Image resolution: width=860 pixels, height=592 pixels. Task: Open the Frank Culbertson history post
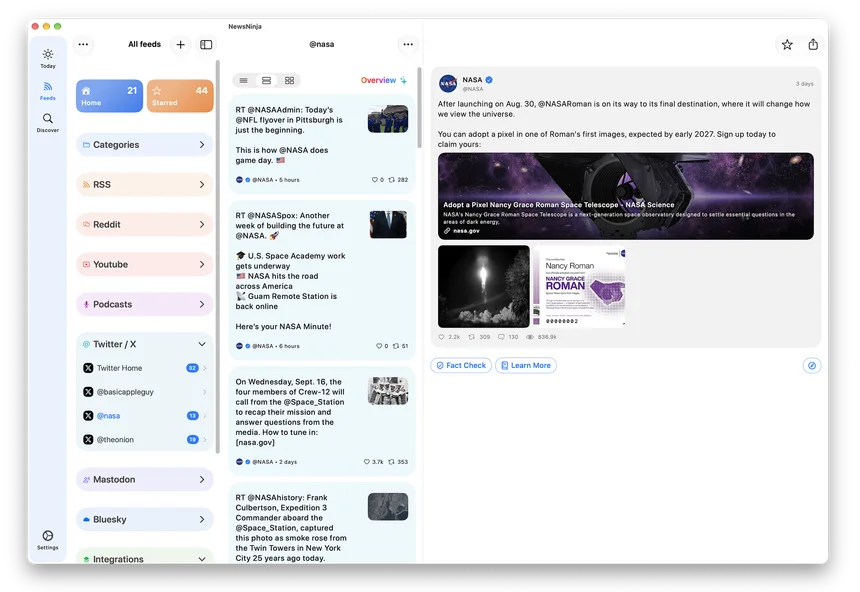tap(322, 523)
